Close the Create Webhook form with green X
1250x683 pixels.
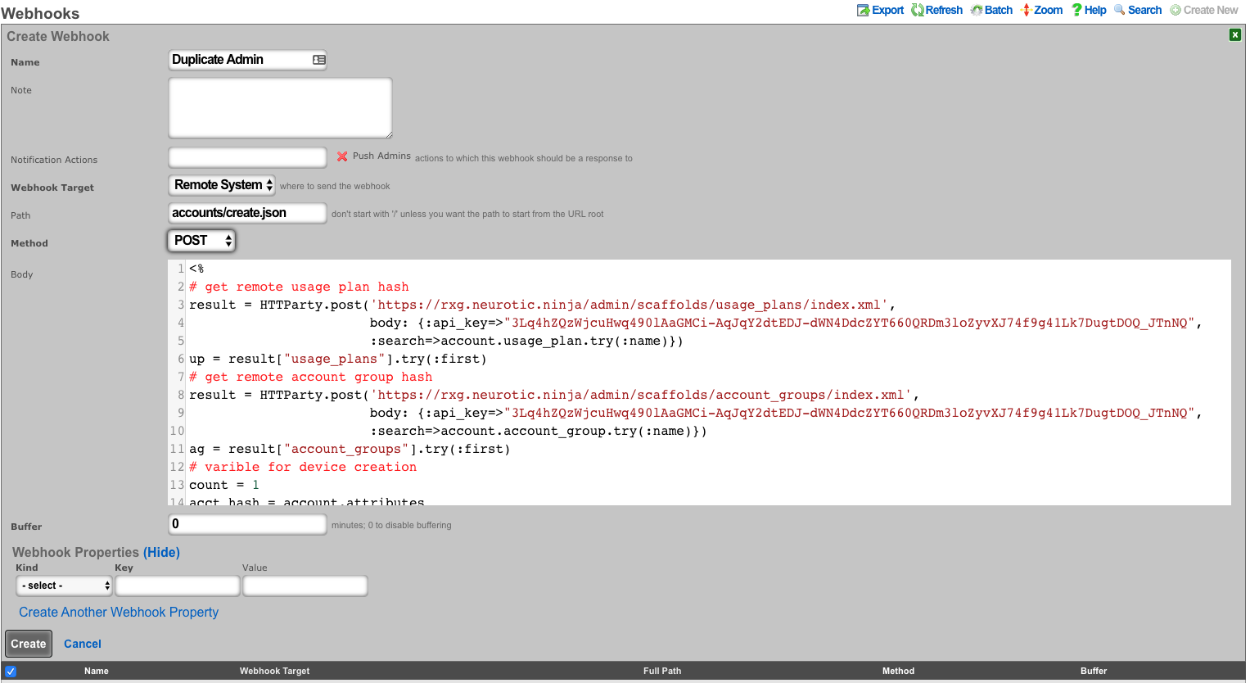tap(1235, 35)
